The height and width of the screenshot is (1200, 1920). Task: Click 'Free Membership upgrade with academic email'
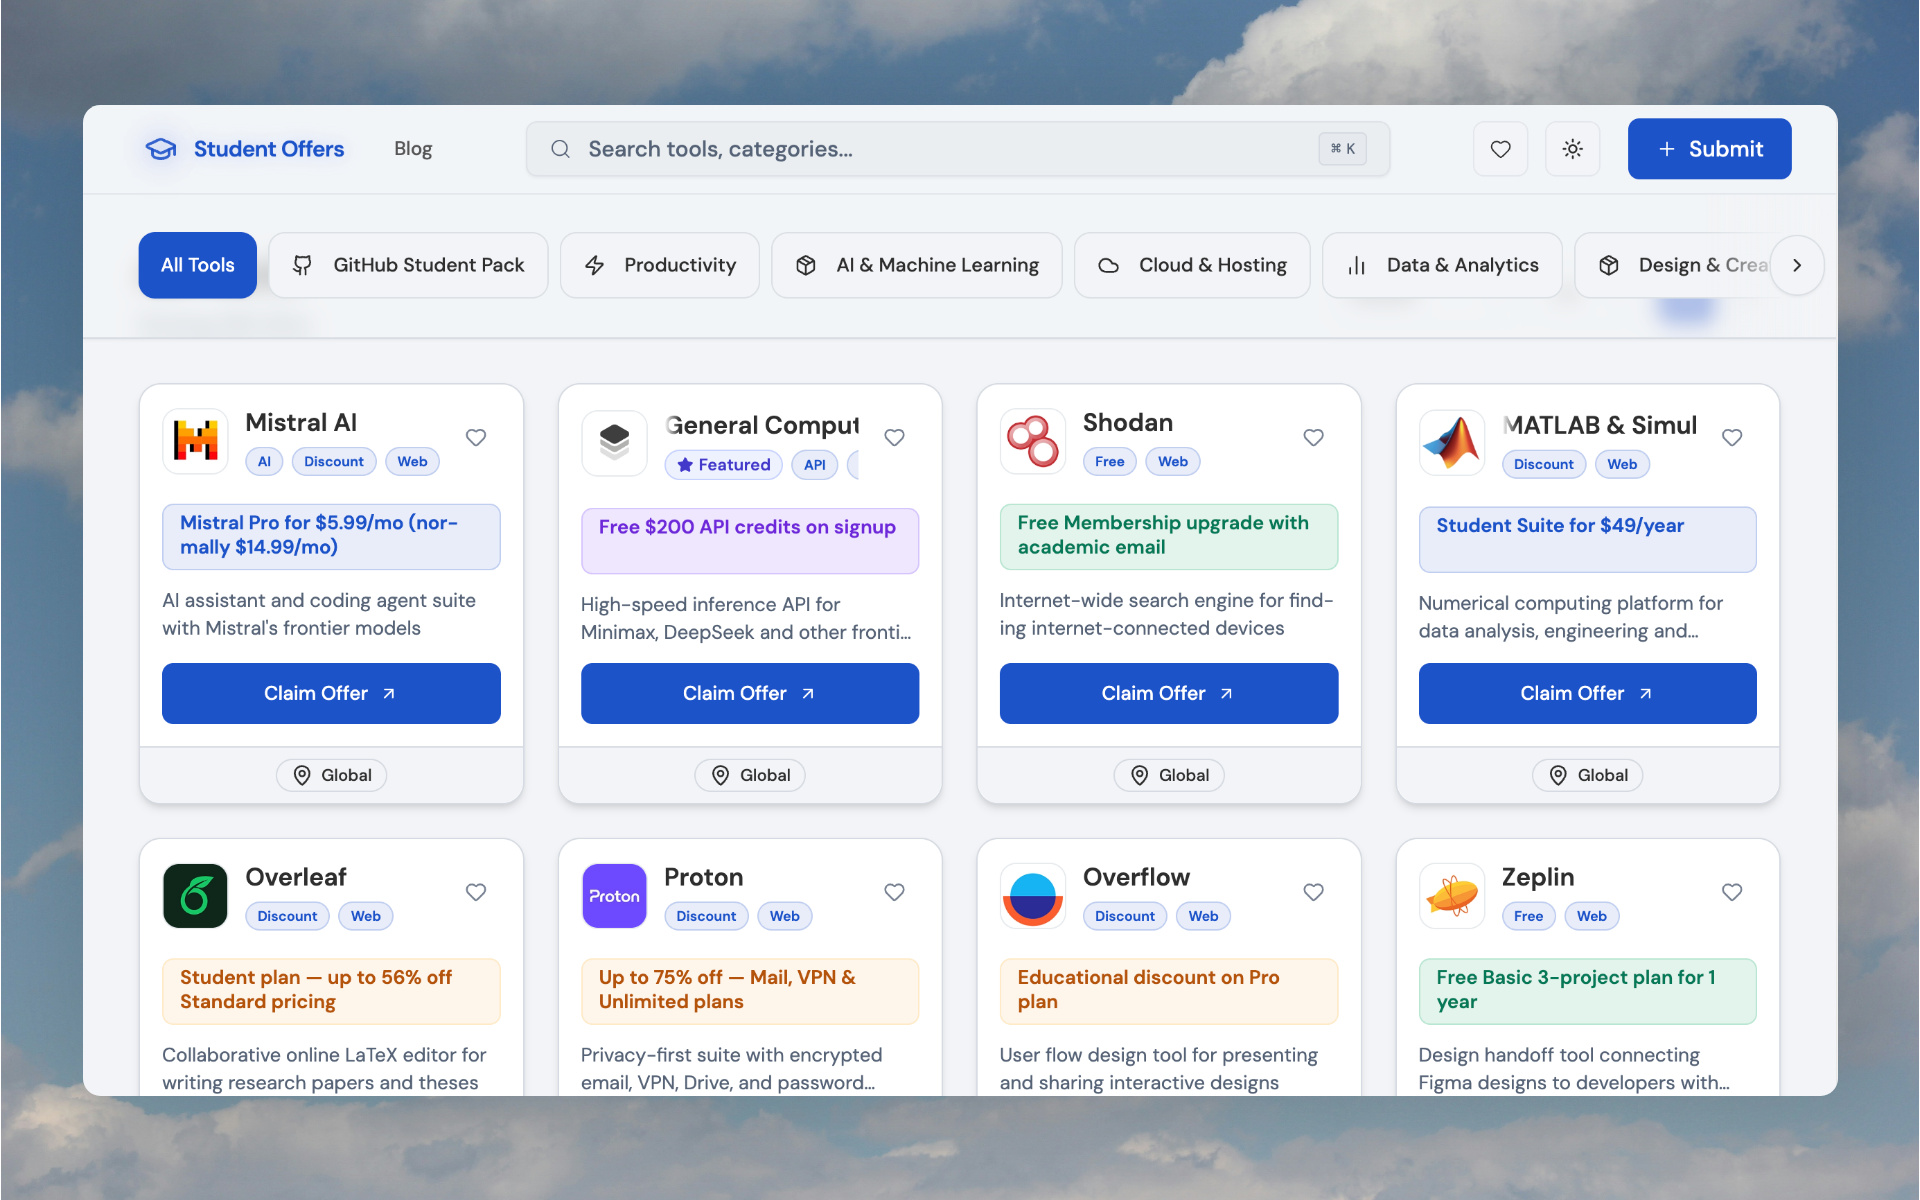1163,535
